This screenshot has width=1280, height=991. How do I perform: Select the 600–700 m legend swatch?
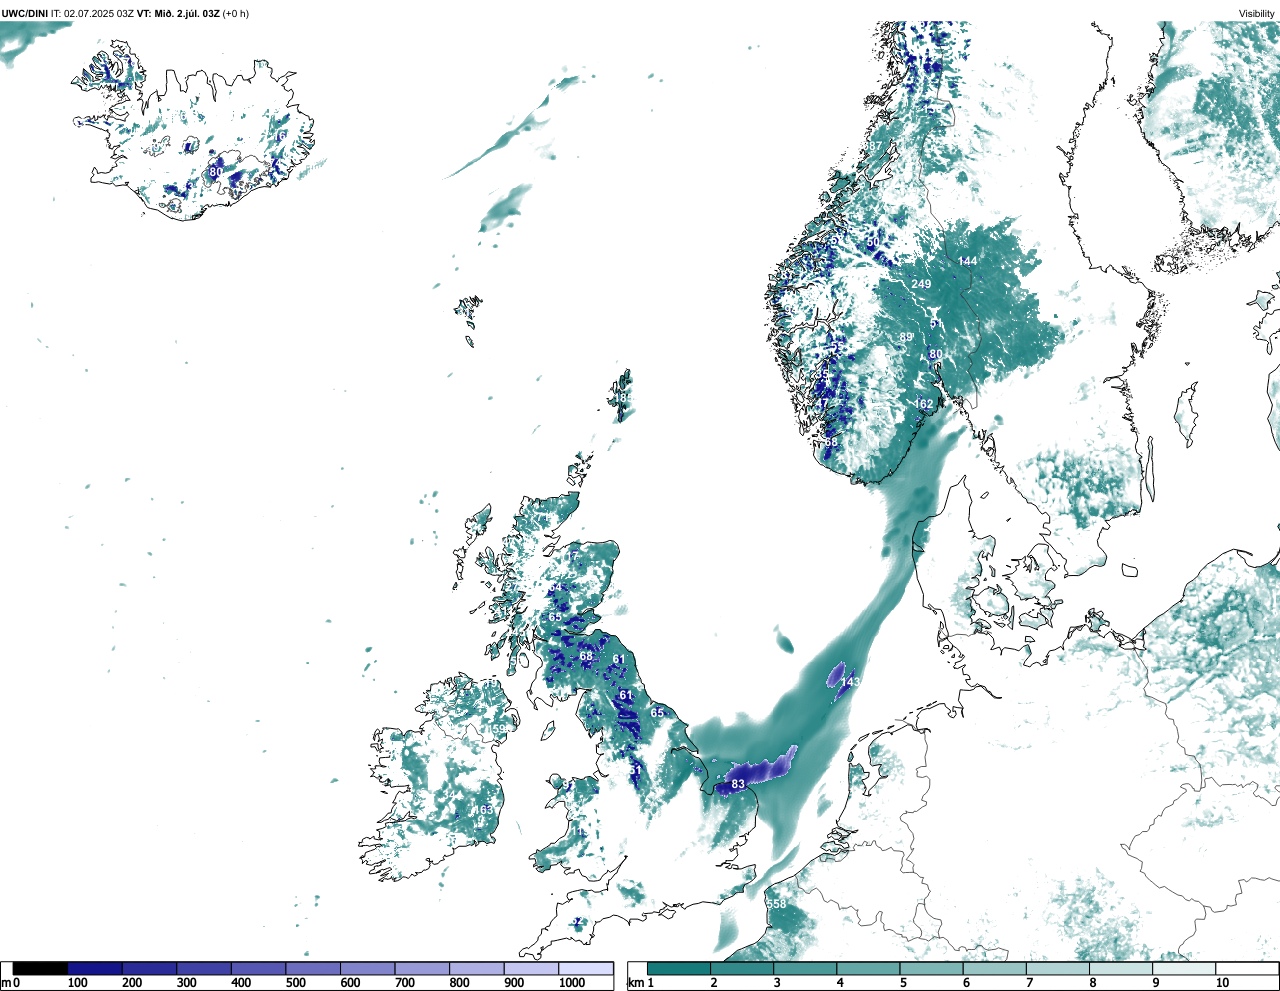pos(368,968)
